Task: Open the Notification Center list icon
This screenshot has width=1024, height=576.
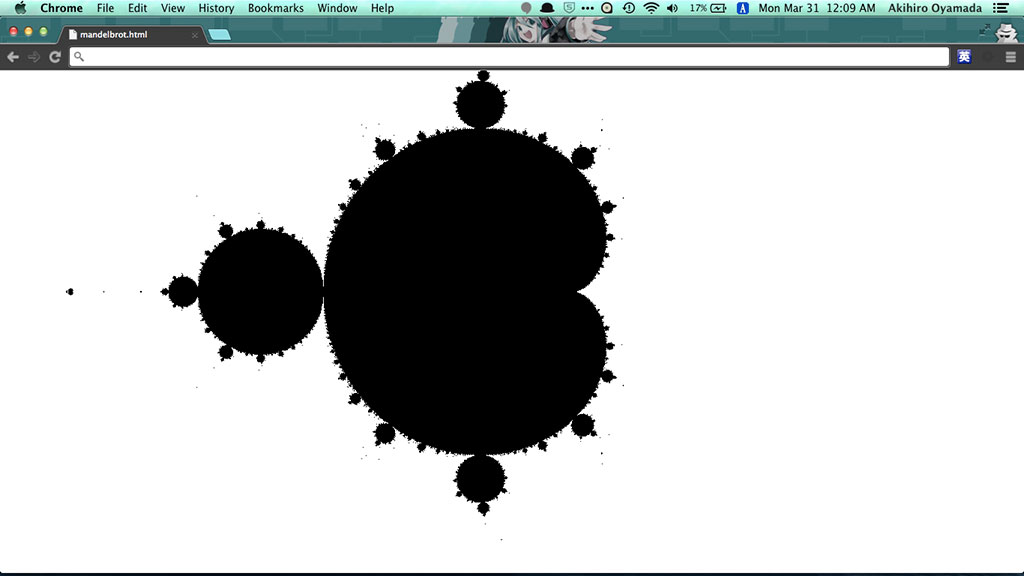Action: [1001, 8]
